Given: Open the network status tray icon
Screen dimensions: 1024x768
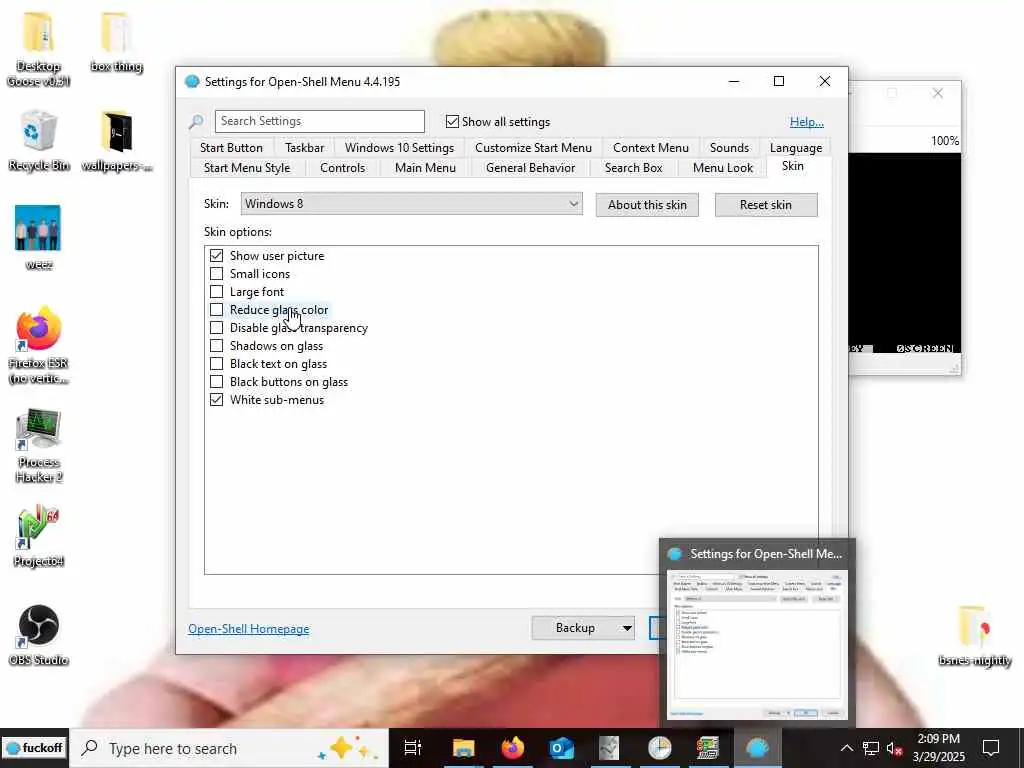Looking at the screenshot, I should (x=871, y=748).
